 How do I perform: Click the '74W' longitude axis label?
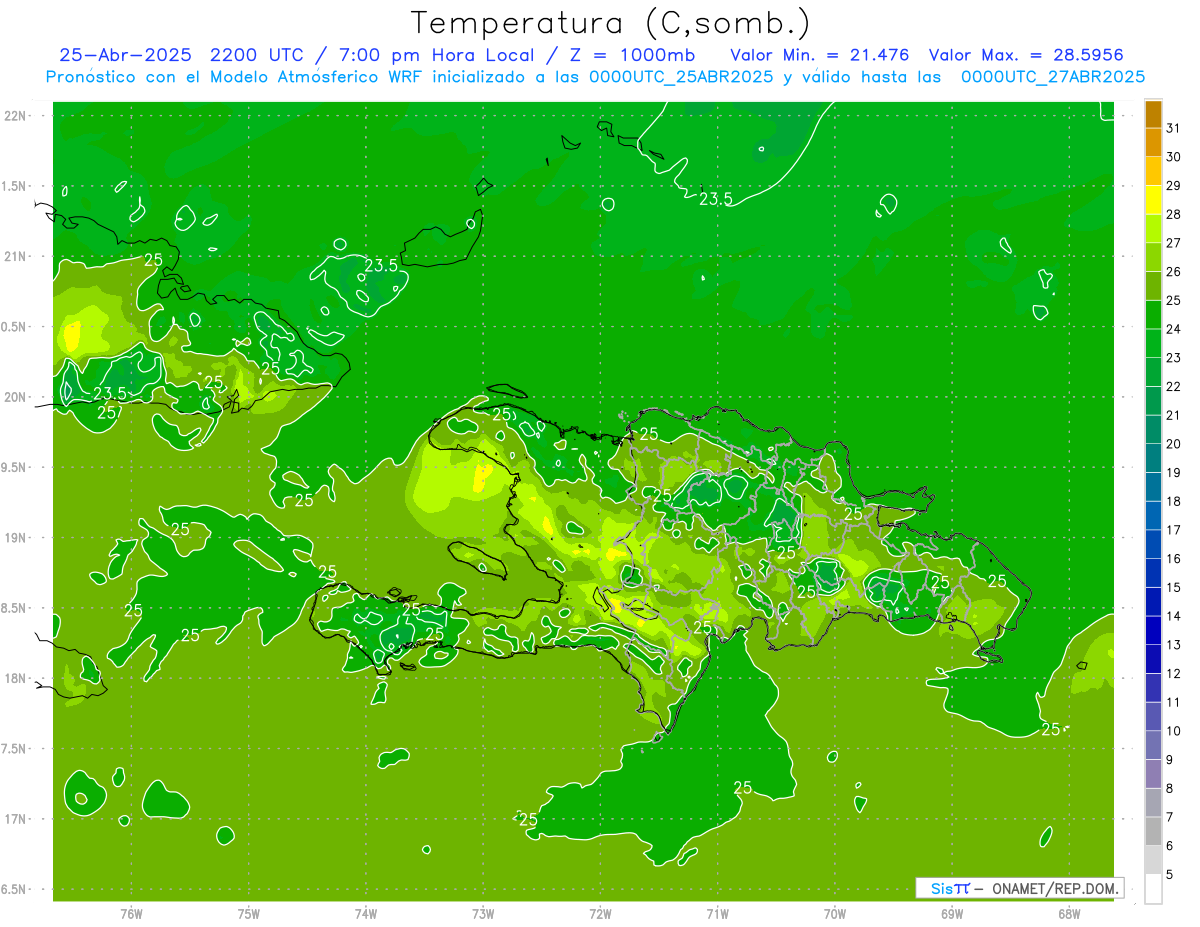(x=366, y=914)
